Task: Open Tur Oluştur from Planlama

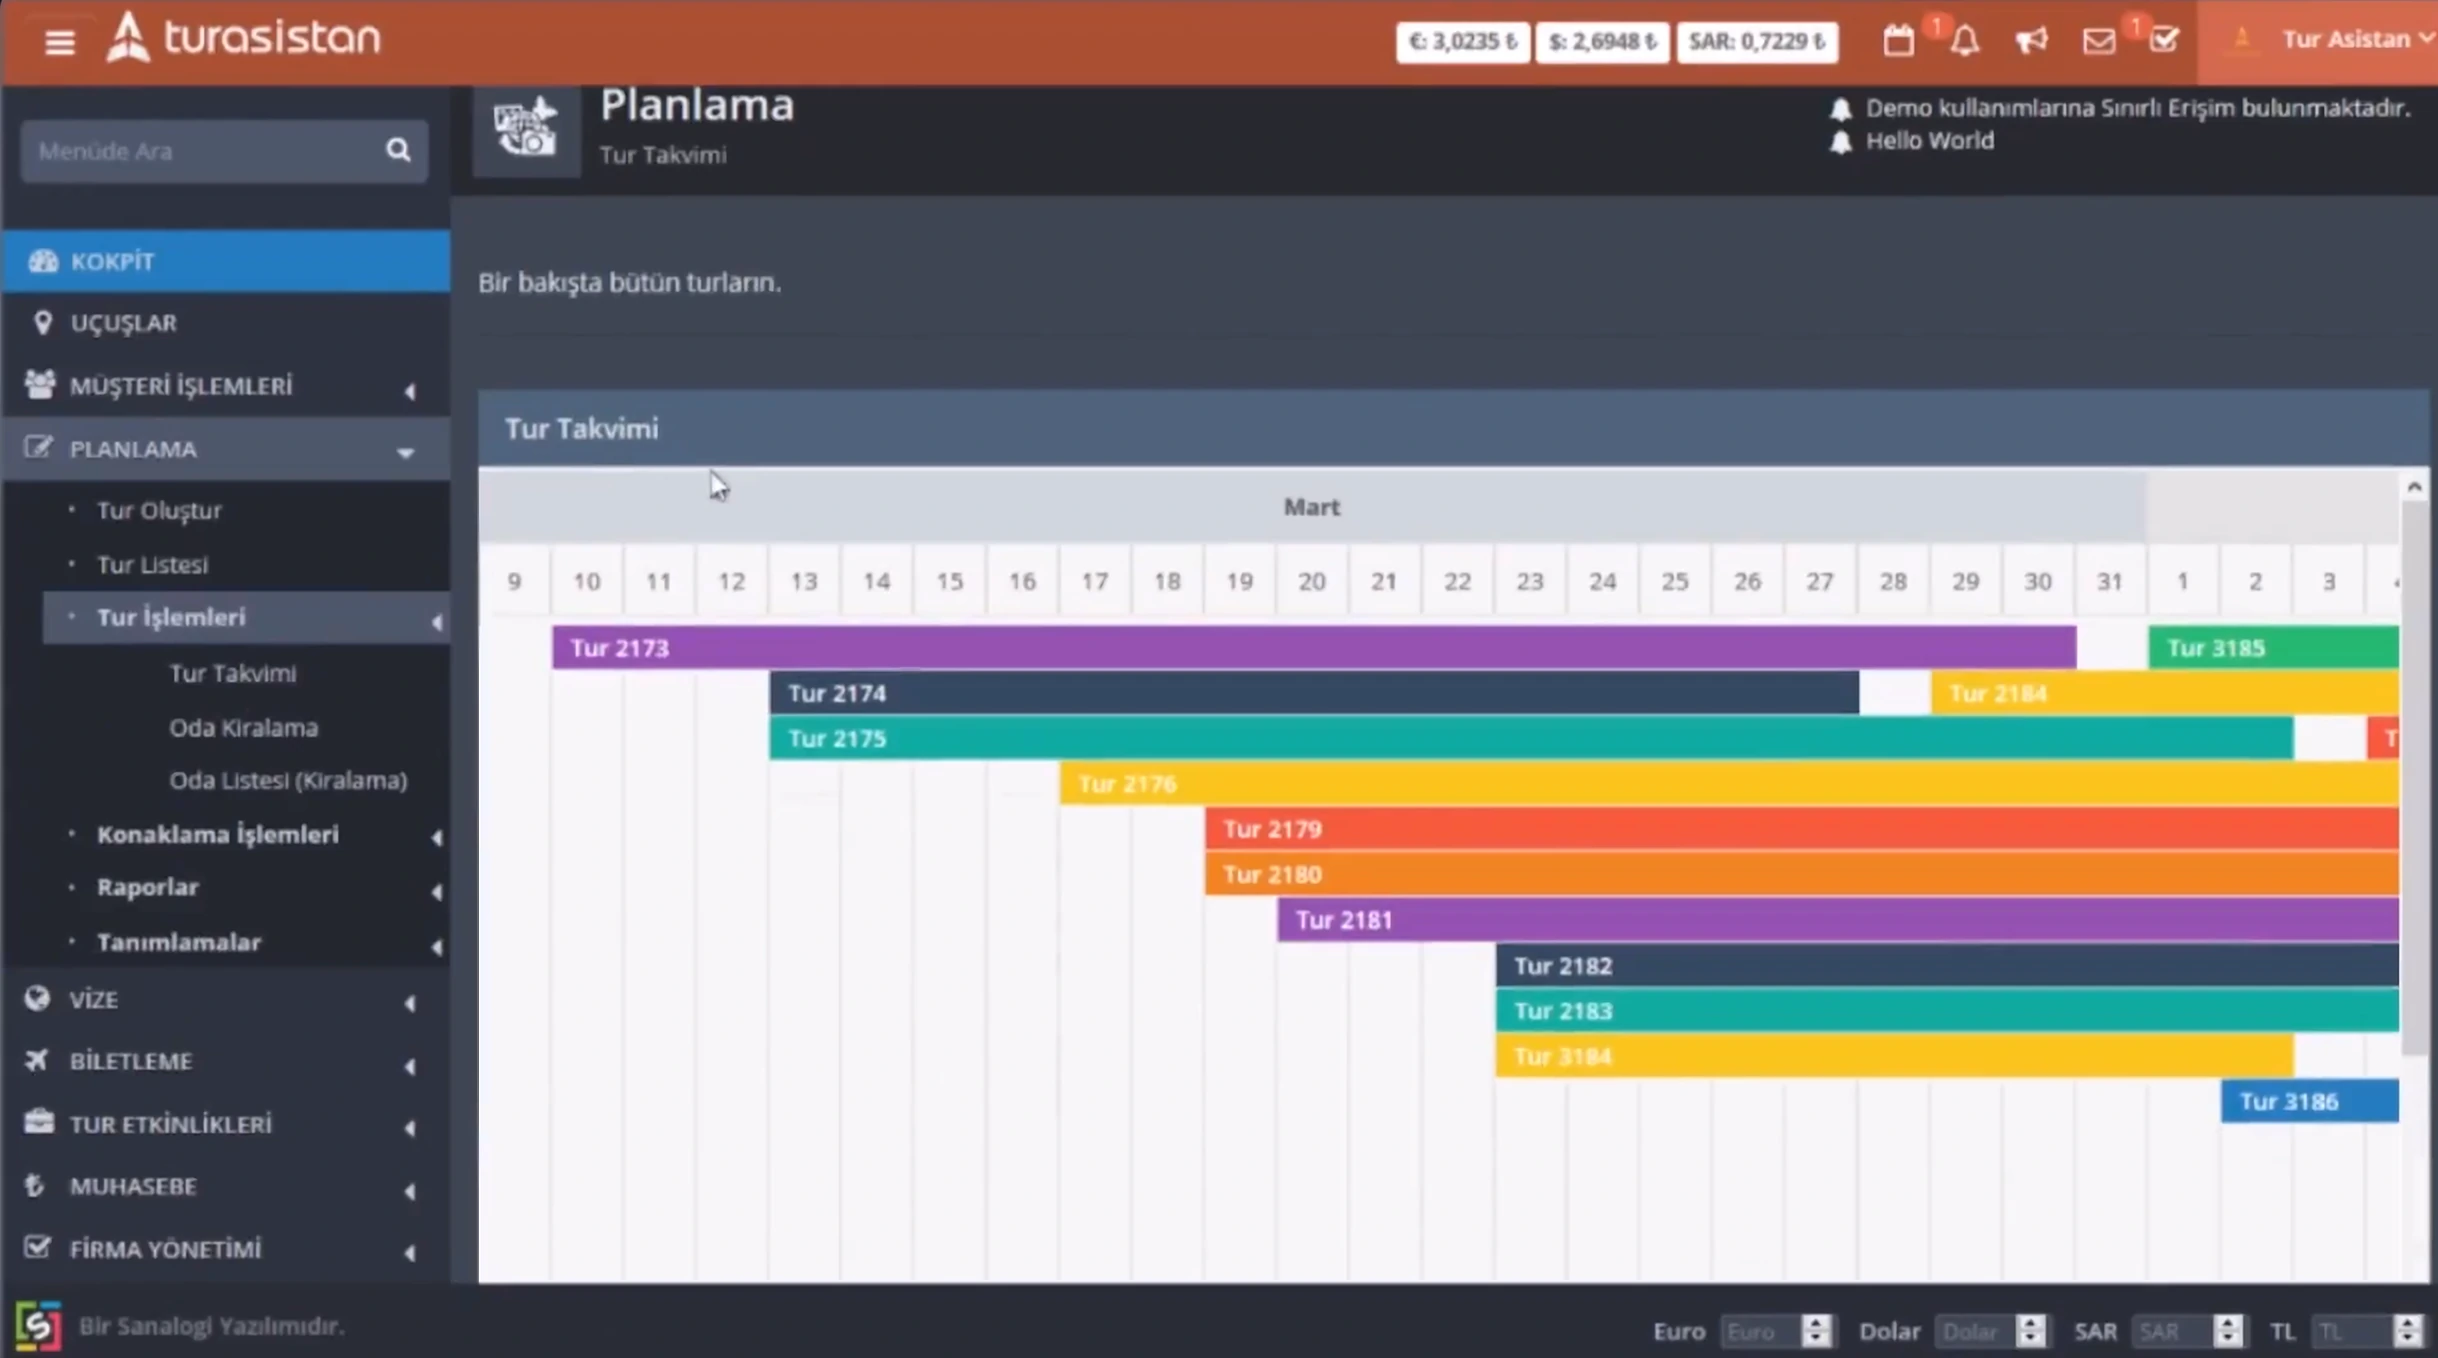Action: tap(159, 510)
